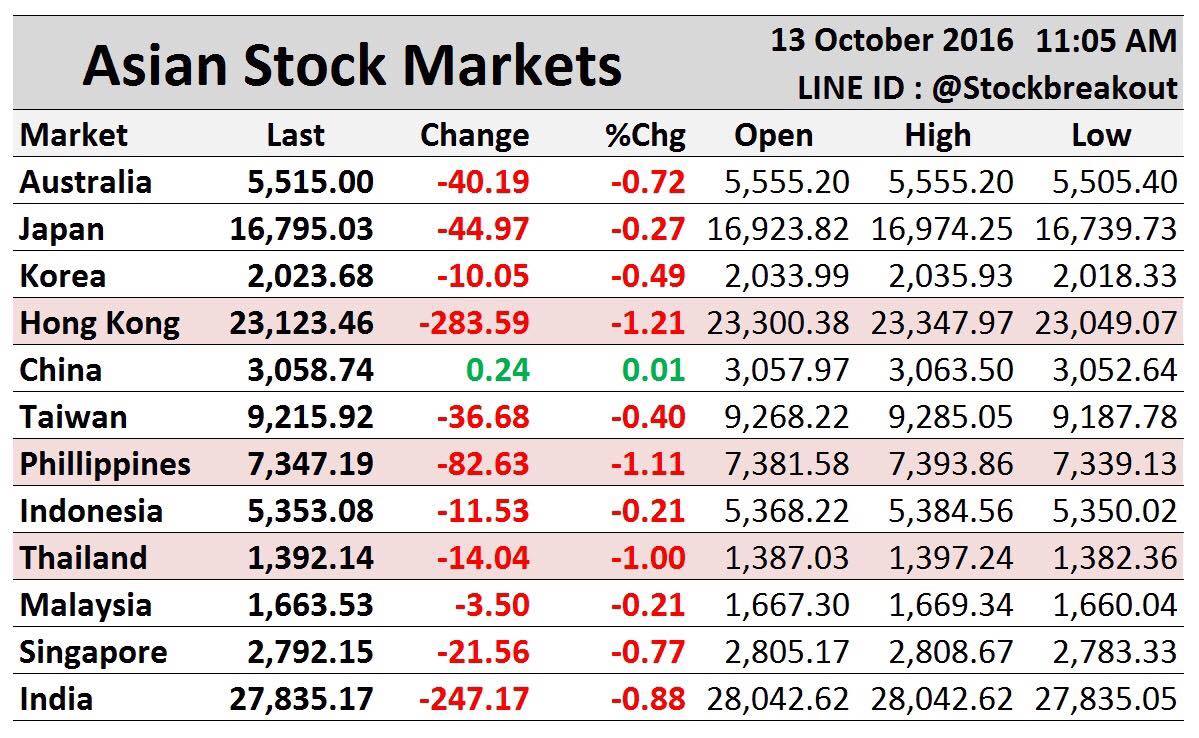
Task: Select the Australia market row label
Action: pyautogui.click(x=86, y=182)
